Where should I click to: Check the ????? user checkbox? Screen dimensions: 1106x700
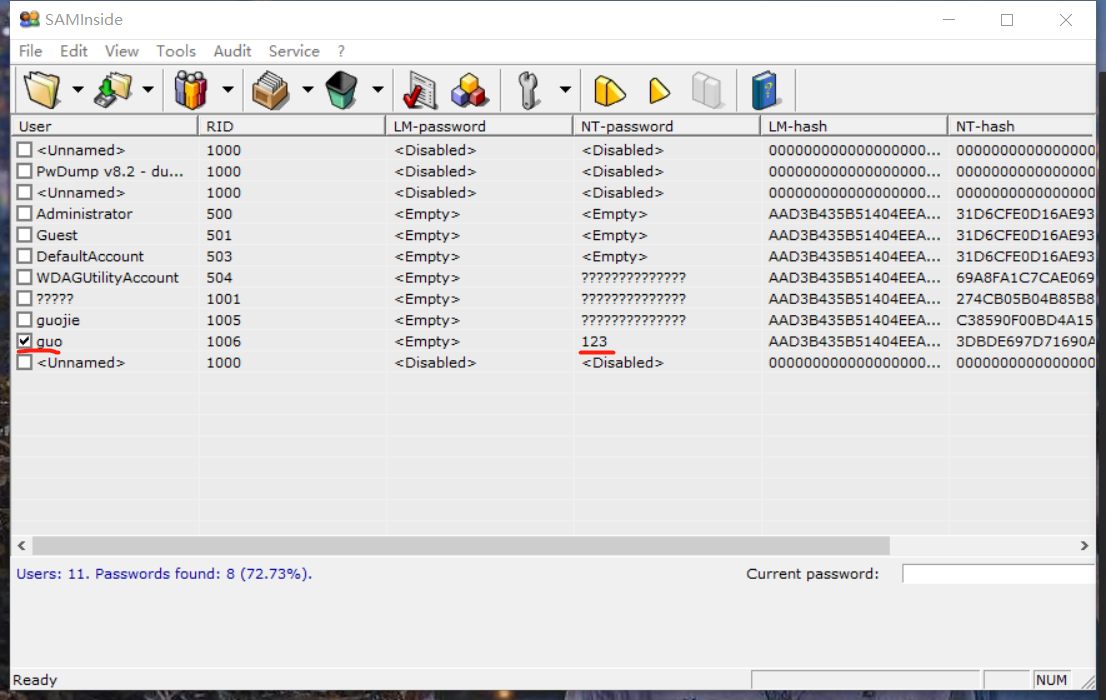point(25,298)
